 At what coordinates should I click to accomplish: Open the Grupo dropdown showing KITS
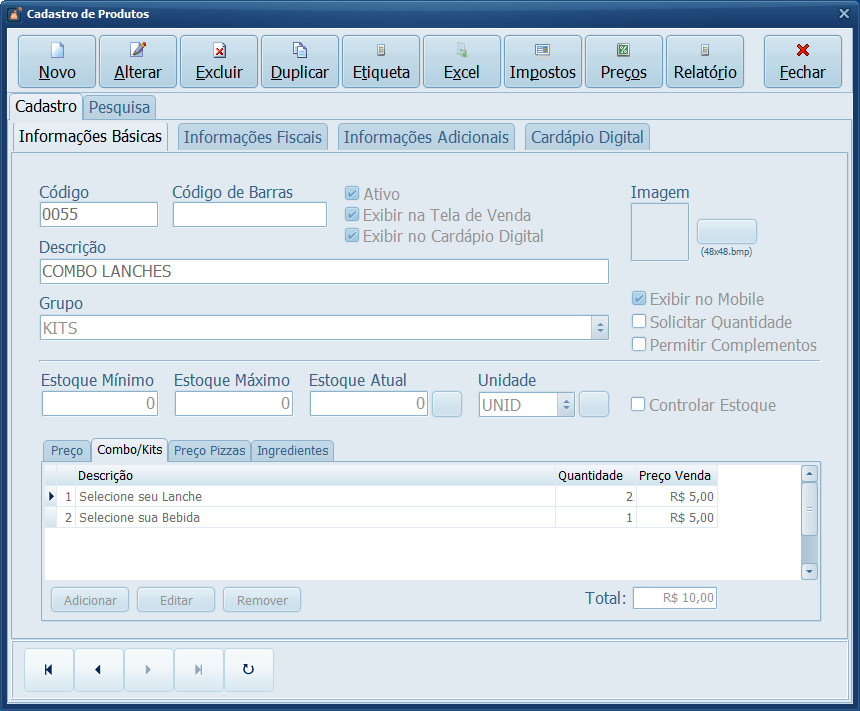pos(600,328)
